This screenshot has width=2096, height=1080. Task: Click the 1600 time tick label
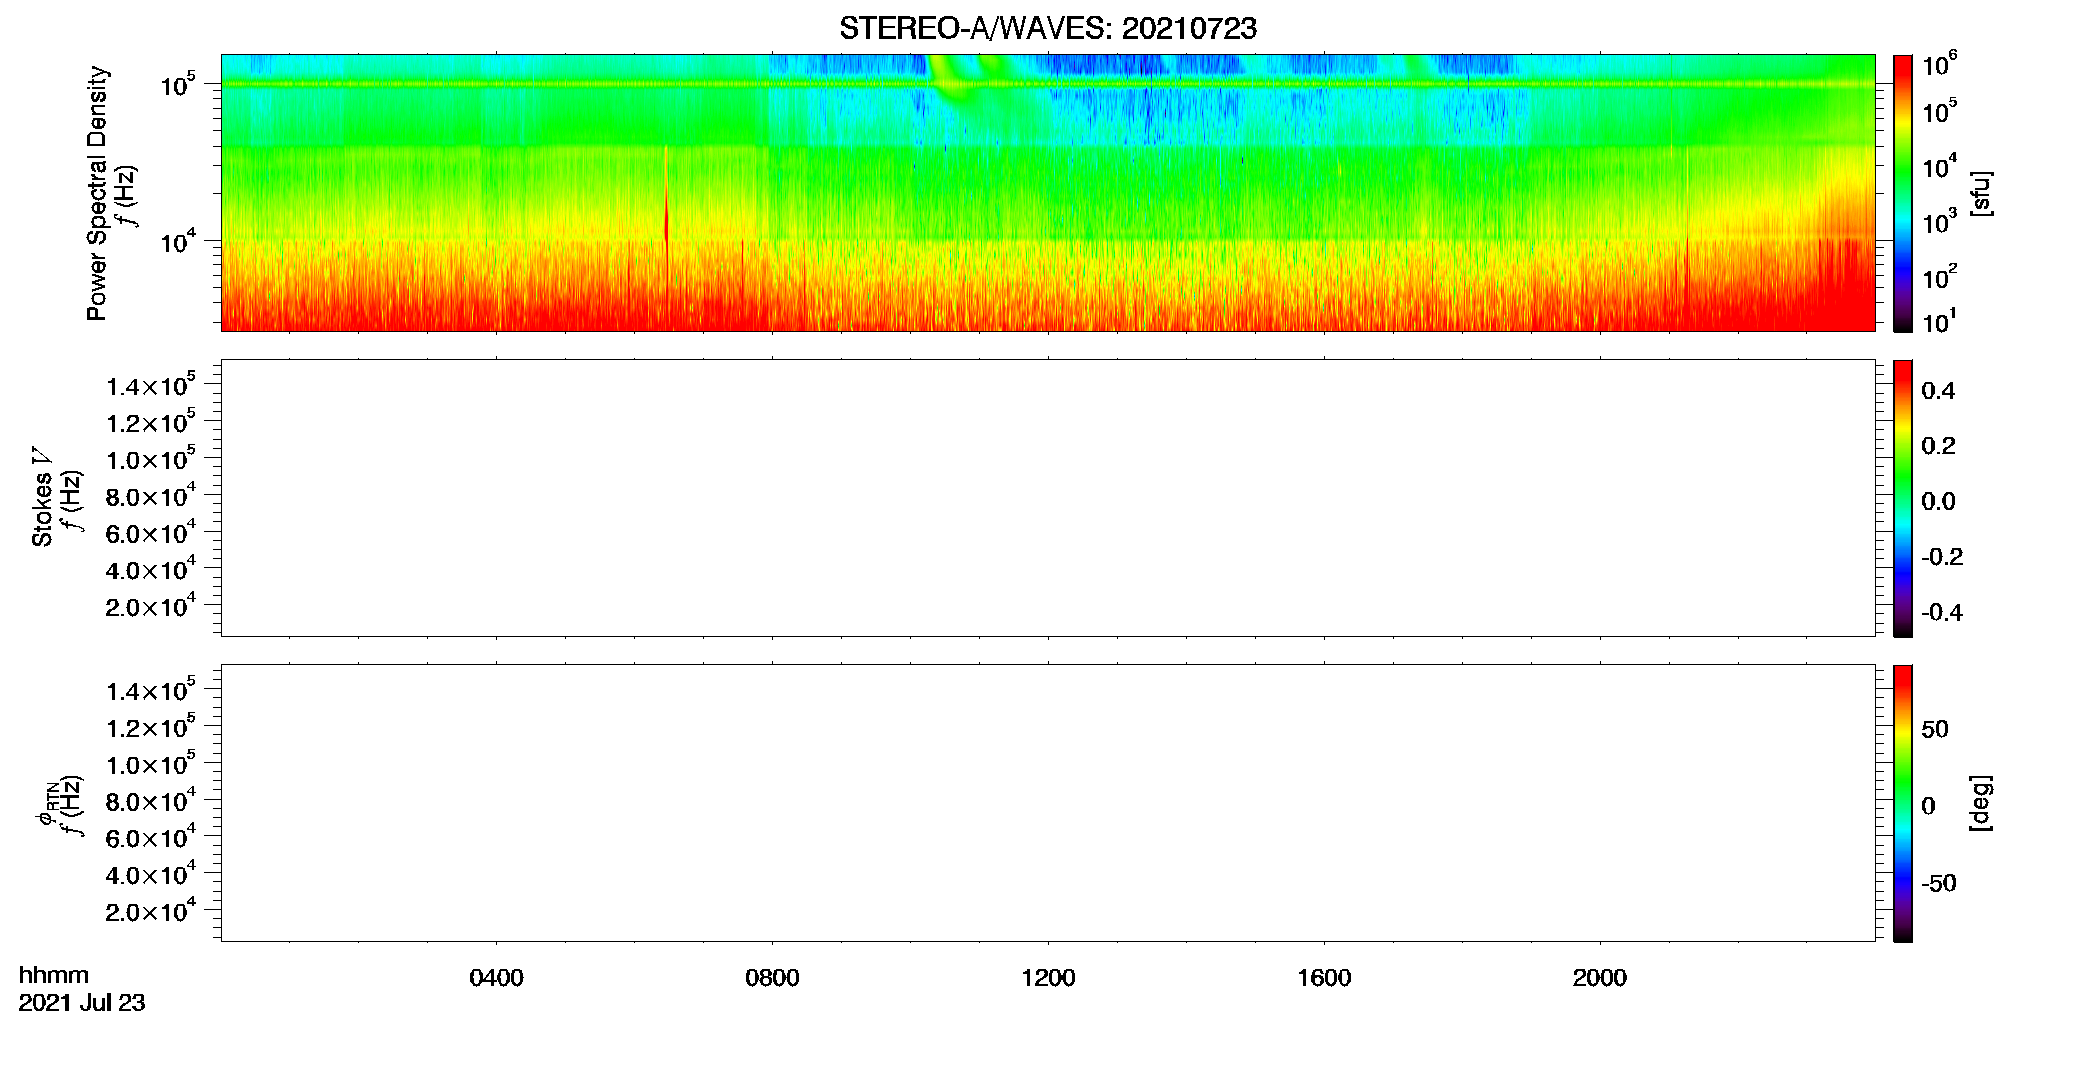(x=1324, y=978)
